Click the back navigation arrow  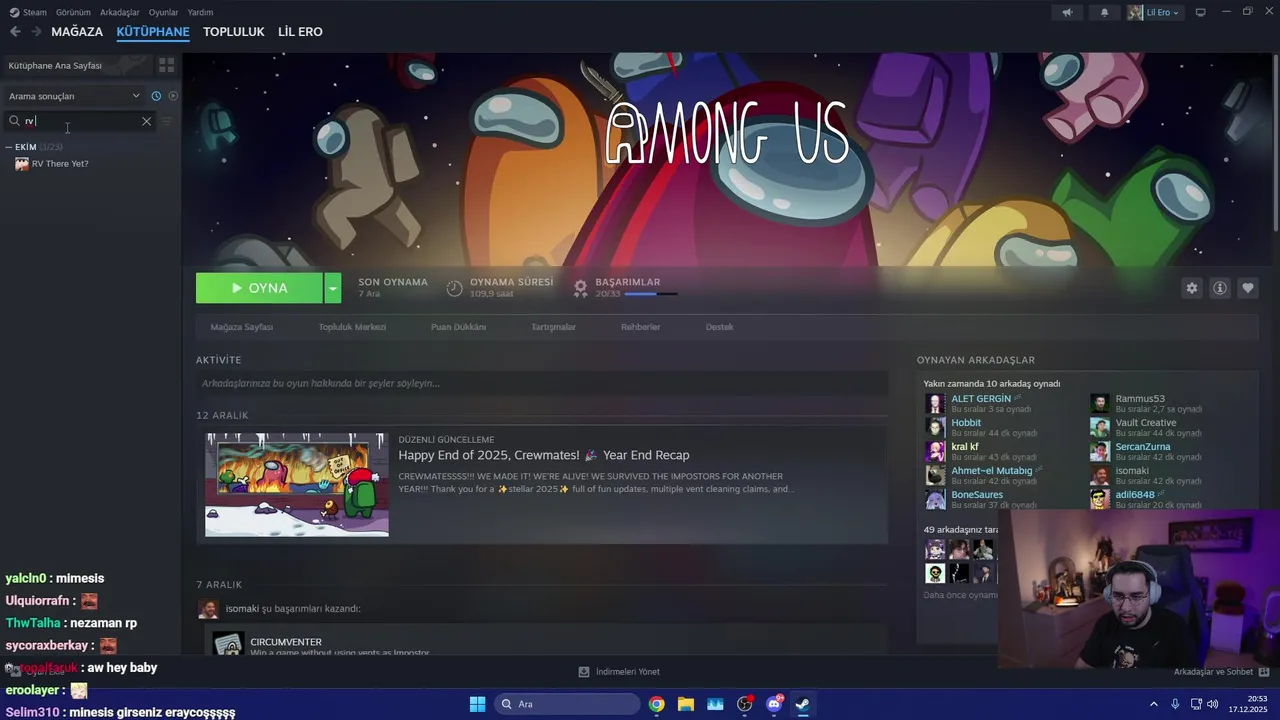tap(15, 32)
